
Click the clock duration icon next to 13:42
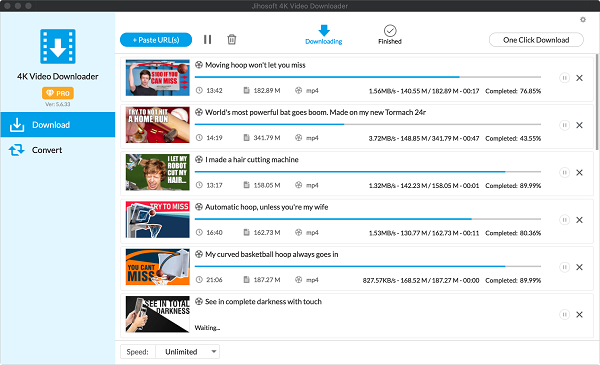tap(199, 91)
